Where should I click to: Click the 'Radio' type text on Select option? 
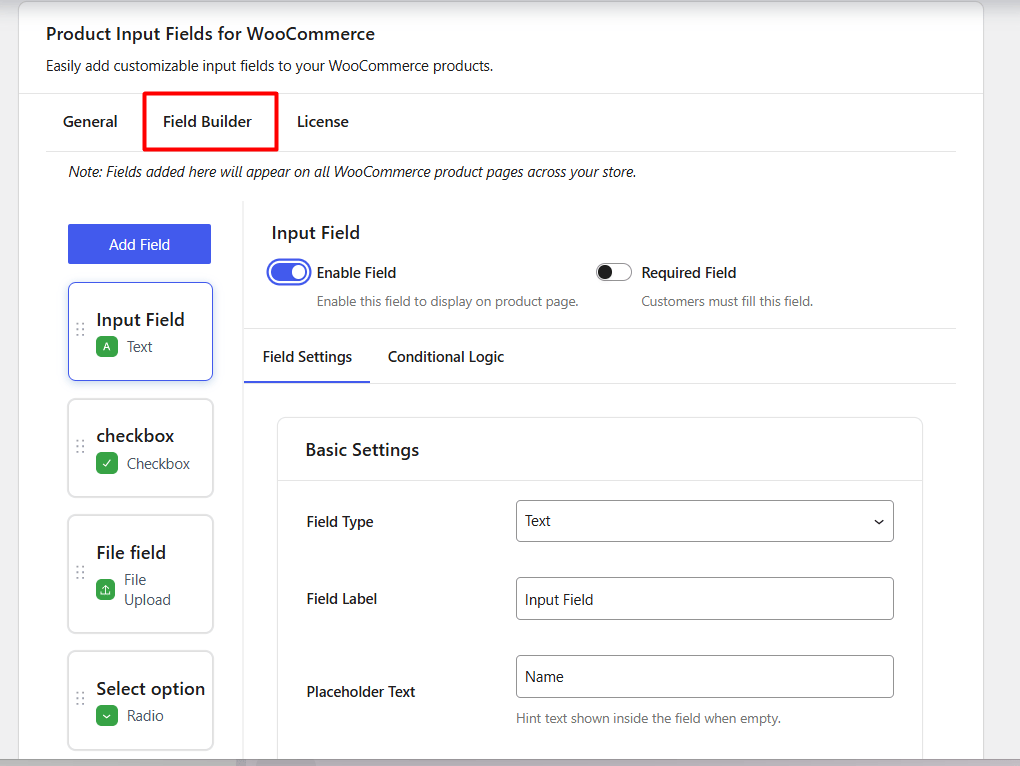tap(145, 716)
